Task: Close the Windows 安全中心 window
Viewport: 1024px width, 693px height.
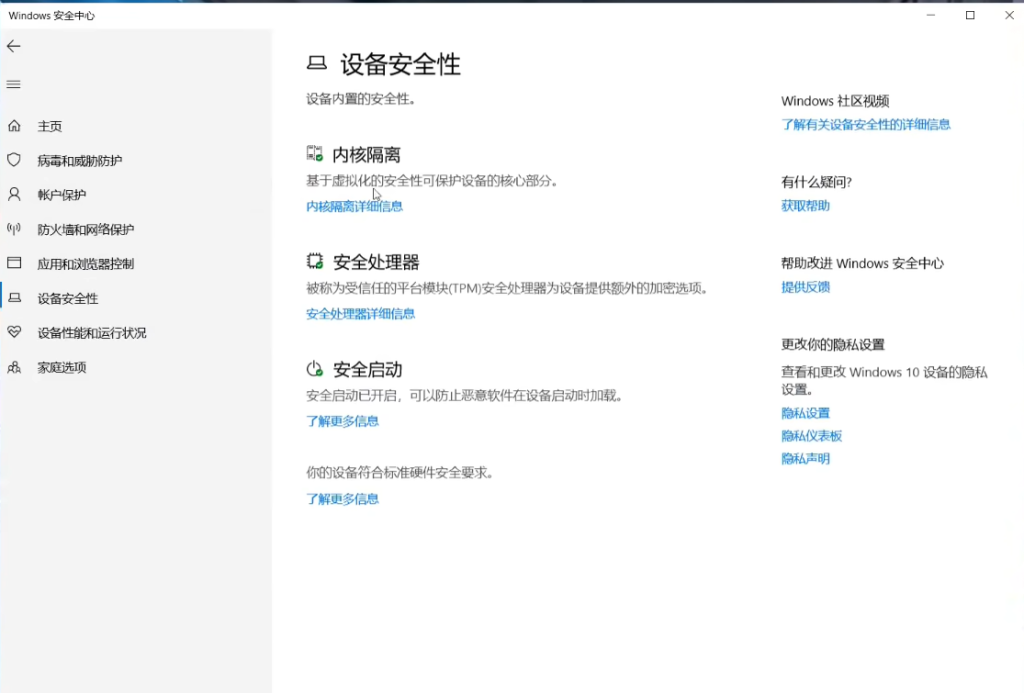Action: [x=1008, y=15]
